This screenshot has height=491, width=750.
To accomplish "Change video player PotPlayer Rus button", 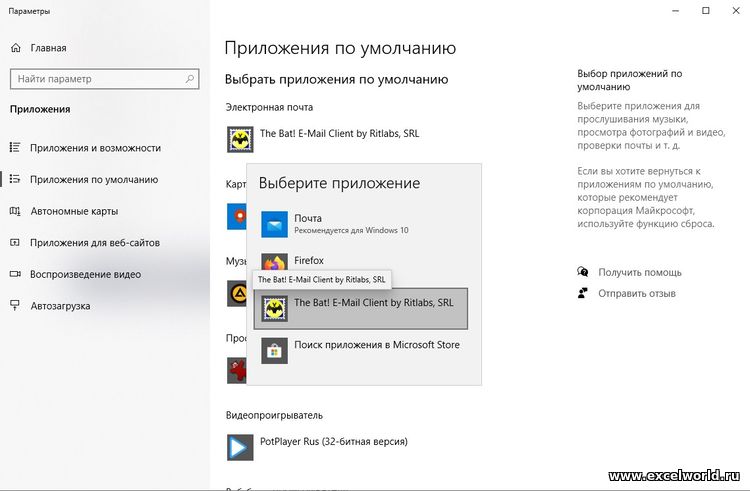I will tap(318, 447).
